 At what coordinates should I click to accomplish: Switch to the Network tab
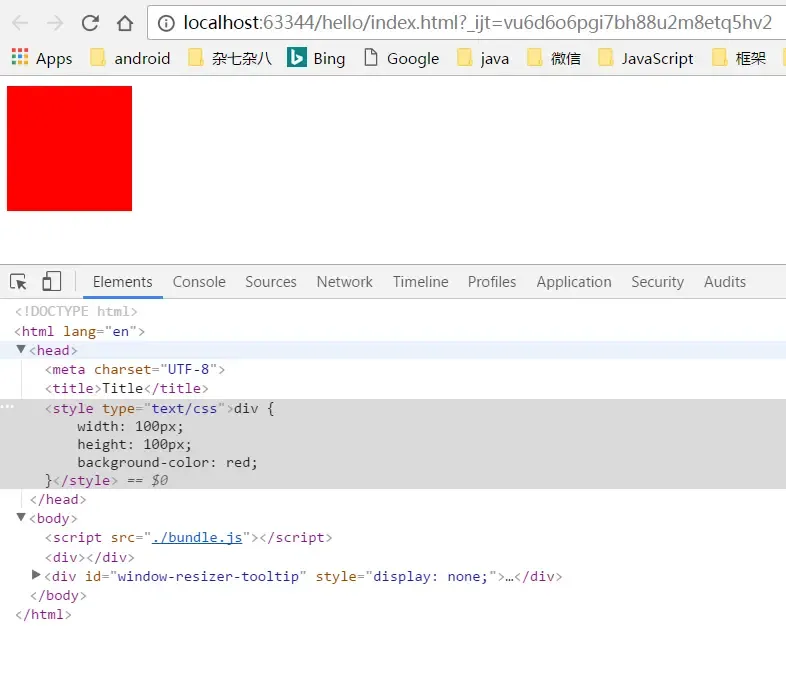pyautogui.click(x=344, y=282)
